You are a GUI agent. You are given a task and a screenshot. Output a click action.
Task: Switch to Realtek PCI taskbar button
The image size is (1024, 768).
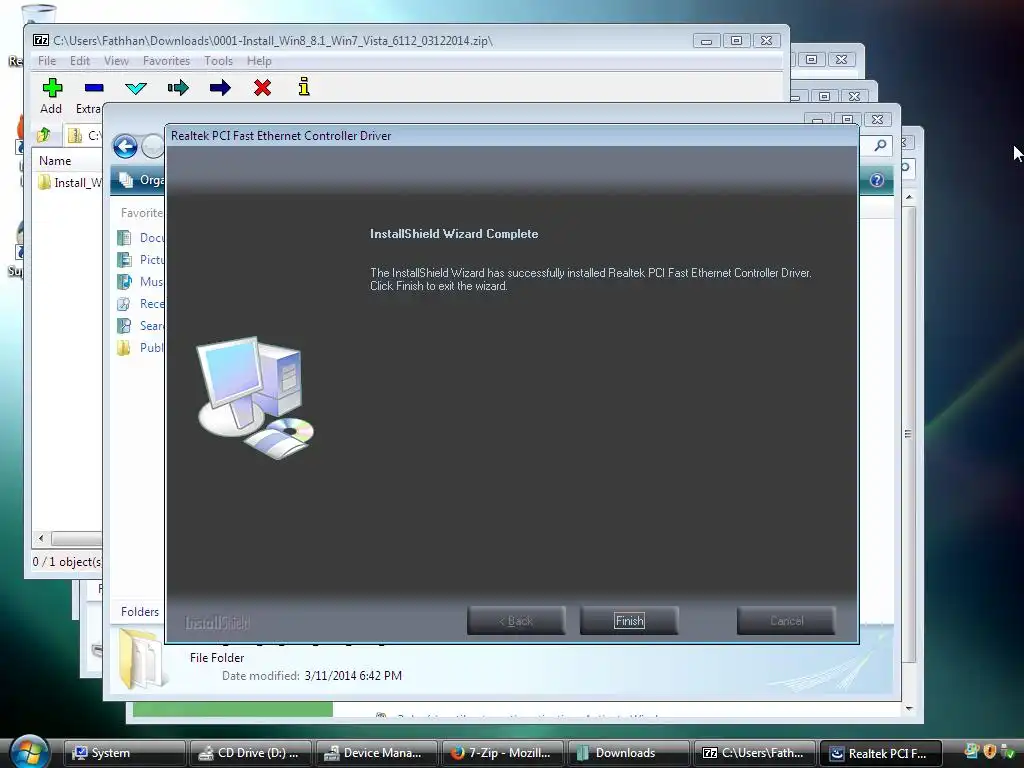click(880, 753)
